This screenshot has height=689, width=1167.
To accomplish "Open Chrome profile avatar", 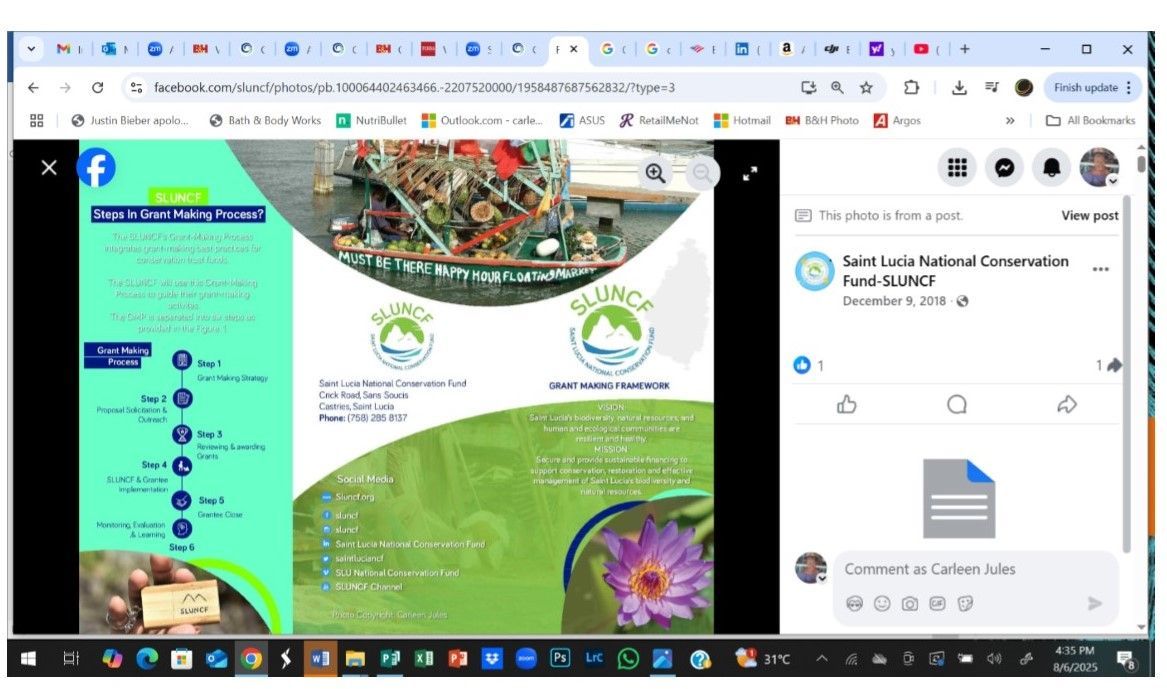I will [1024, 88].
